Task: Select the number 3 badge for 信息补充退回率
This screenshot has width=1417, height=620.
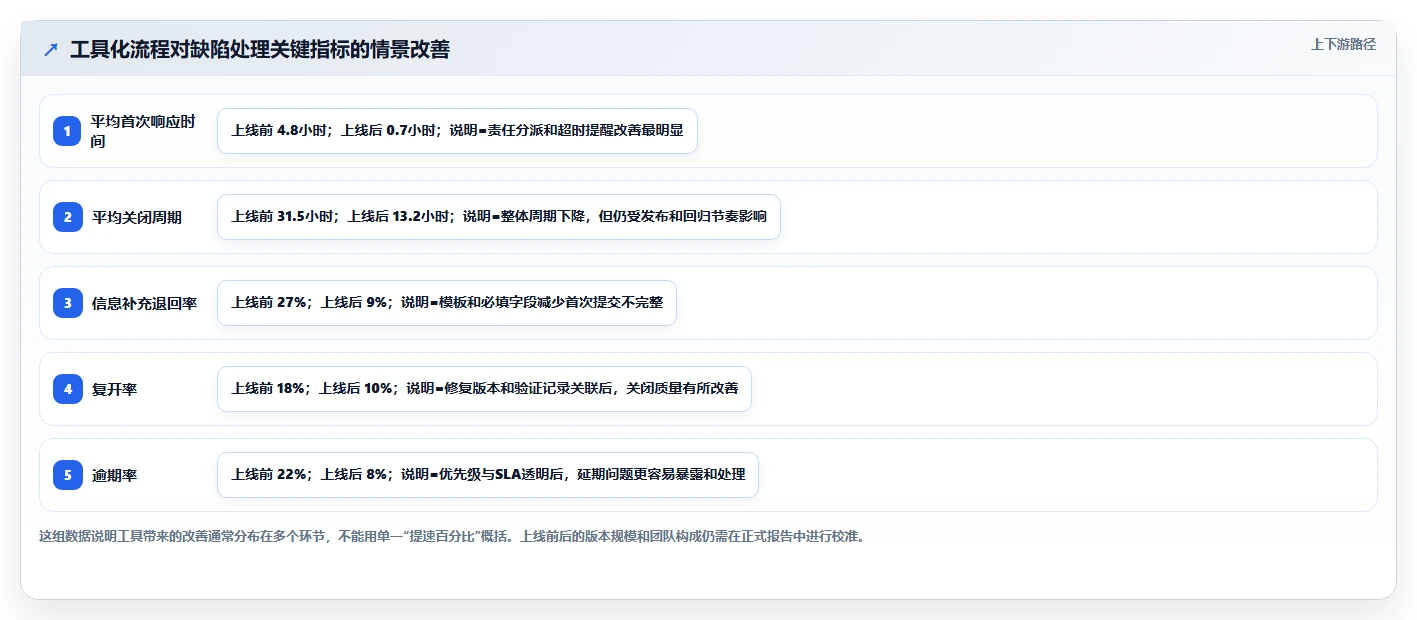Action: tap(67, 303)
